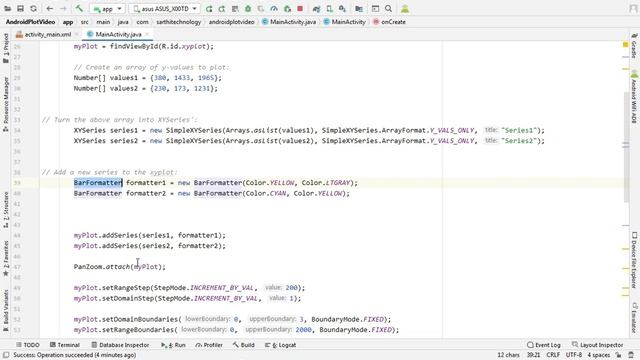Click the Sync/Reload from disk icon
This screenshot has height=360, width=640.
pyautogui.click(x=33, y=9)
